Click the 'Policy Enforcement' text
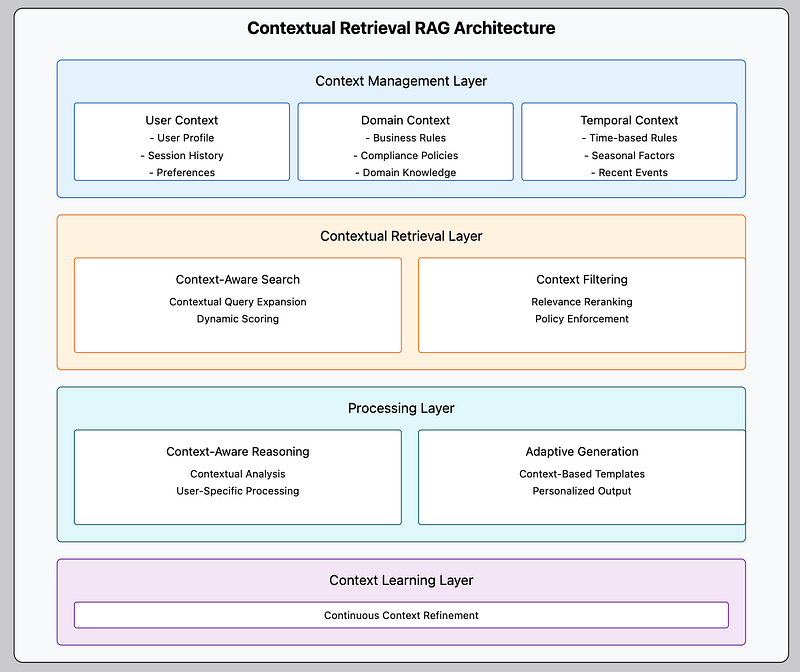Viewport: 800px width, 672px height. [582, 319]
